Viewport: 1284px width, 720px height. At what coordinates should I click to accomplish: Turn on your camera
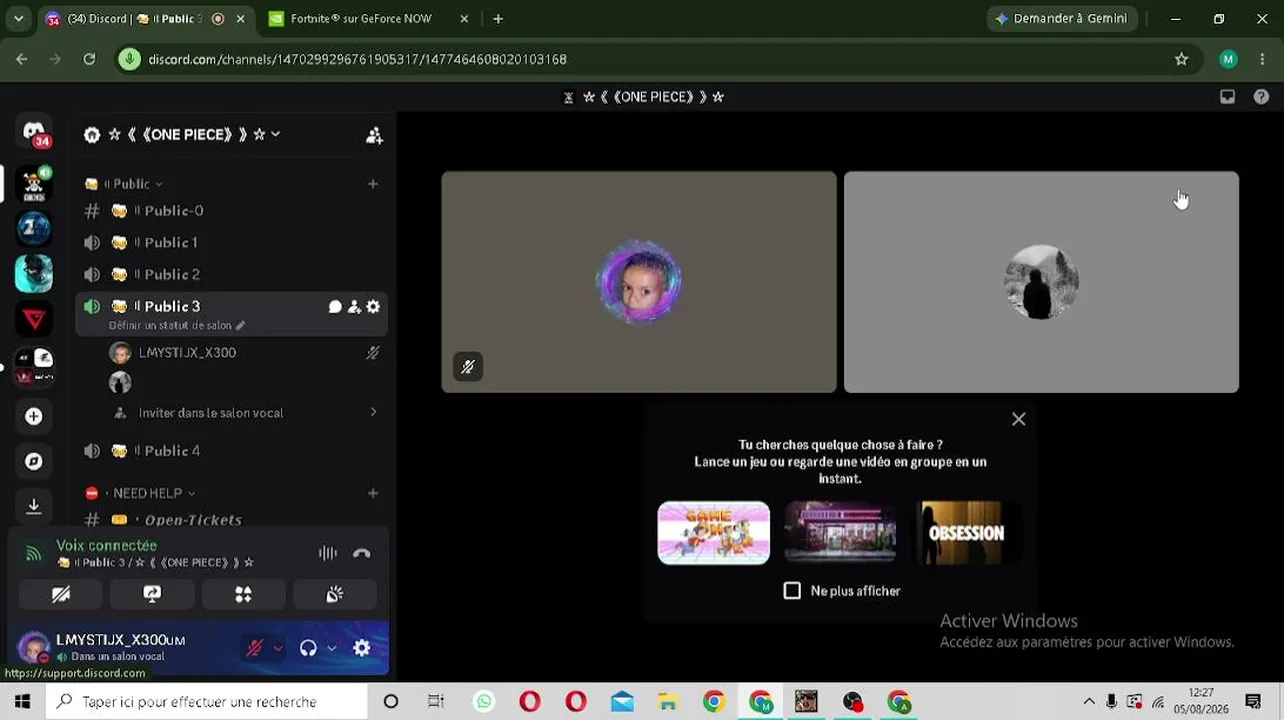(61, 594)
